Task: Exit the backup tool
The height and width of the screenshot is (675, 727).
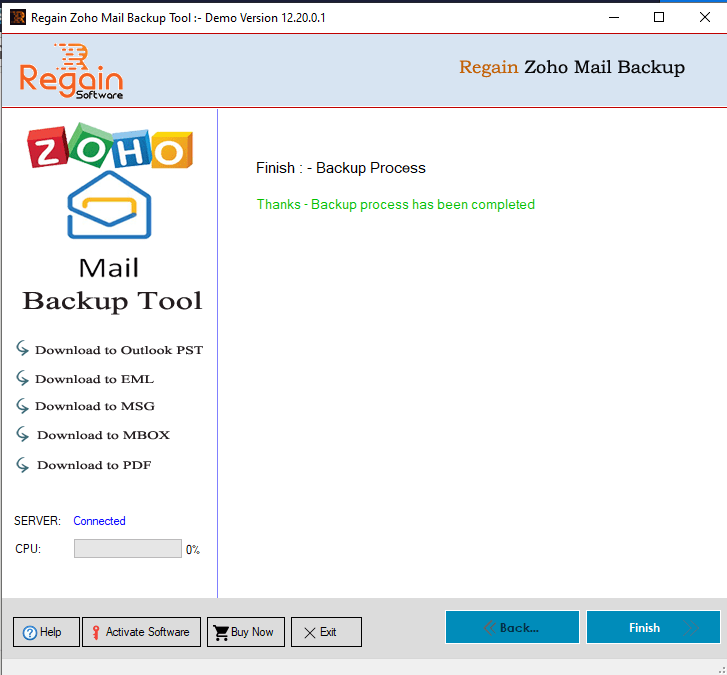Action: pyautogui.click(x=326, y=632)
